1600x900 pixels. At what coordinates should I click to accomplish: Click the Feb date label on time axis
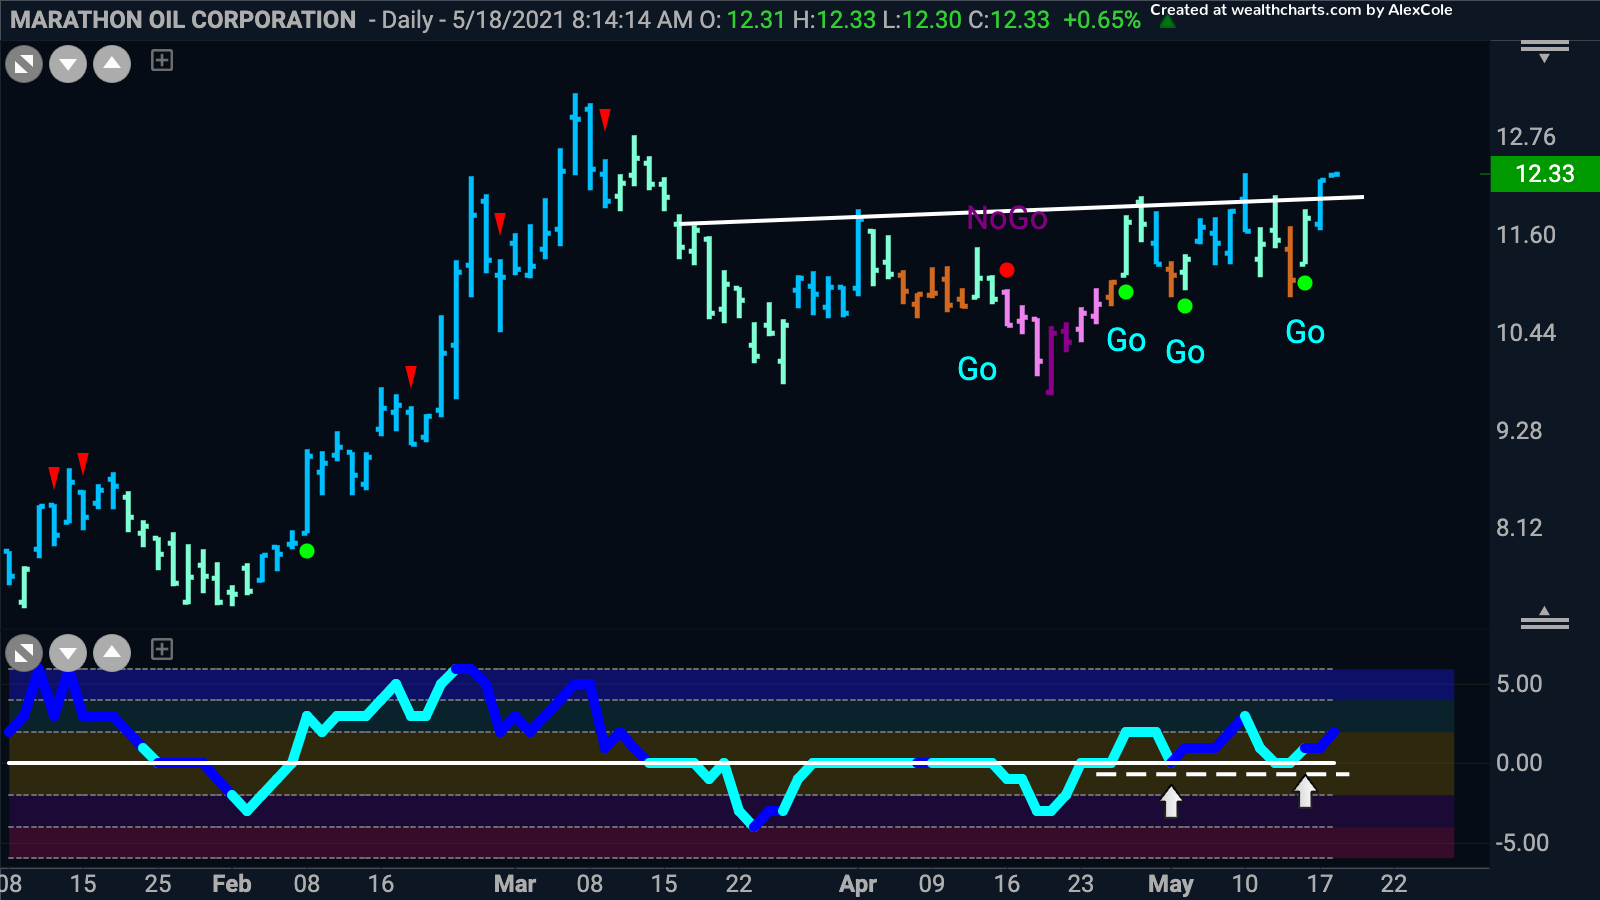(x=232, y=884)
